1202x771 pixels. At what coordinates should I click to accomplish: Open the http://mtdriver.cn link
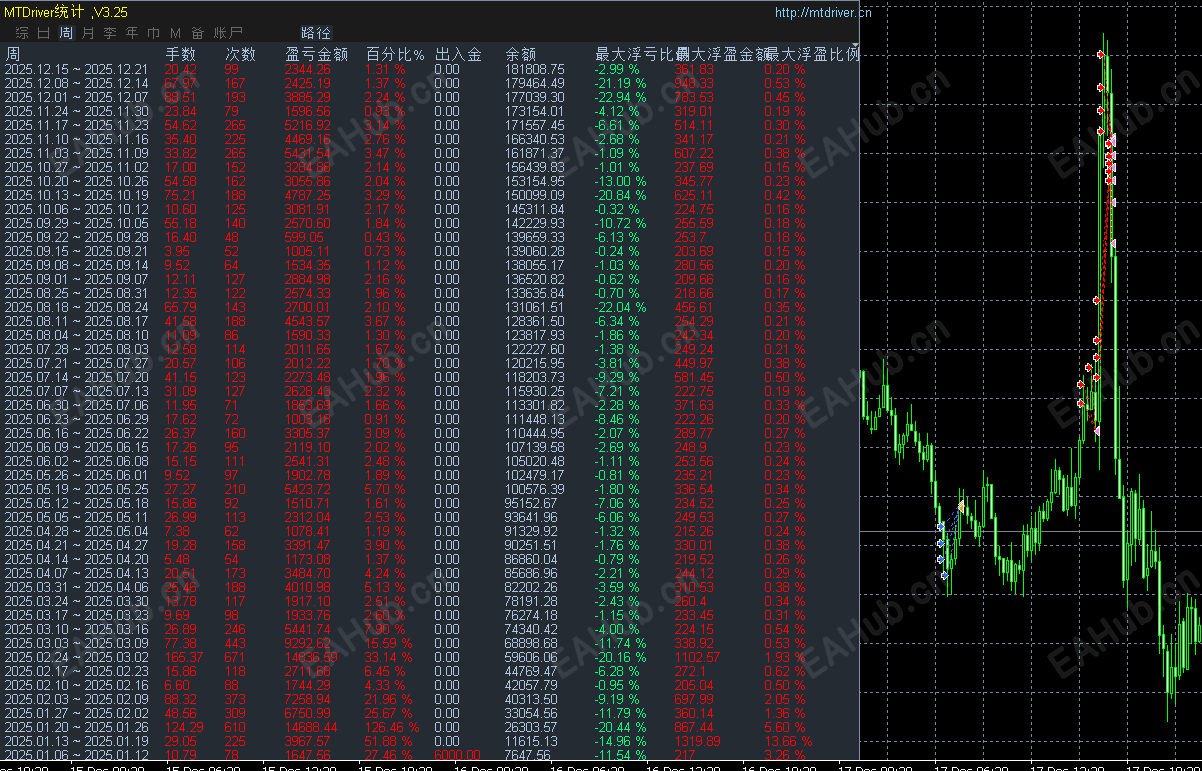(823, 13)
